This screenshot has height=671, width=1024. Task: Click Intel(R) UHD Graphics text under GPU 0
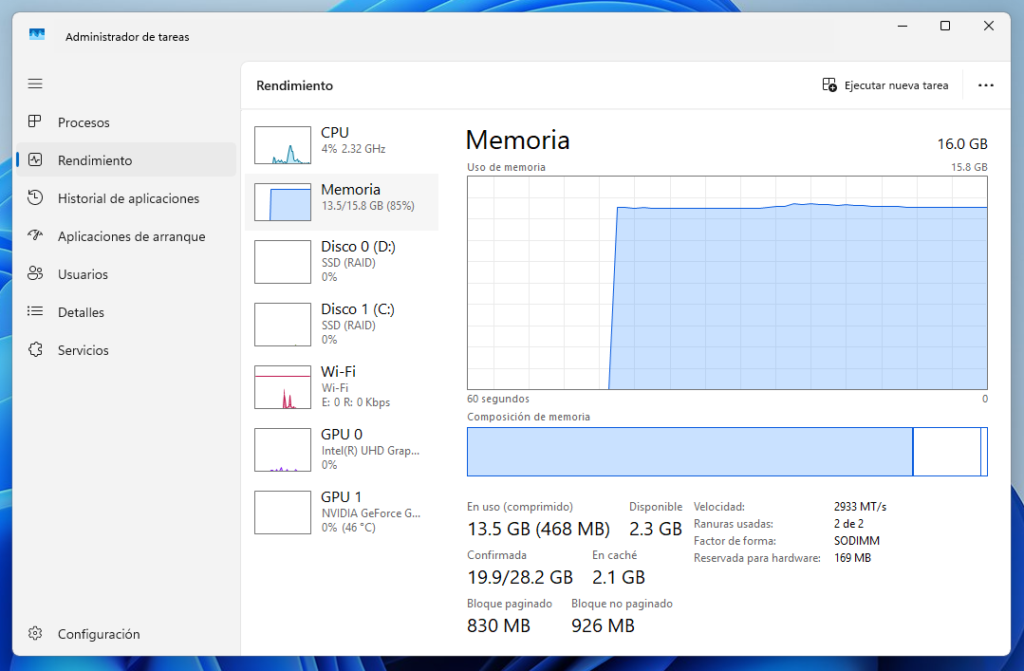370,451
